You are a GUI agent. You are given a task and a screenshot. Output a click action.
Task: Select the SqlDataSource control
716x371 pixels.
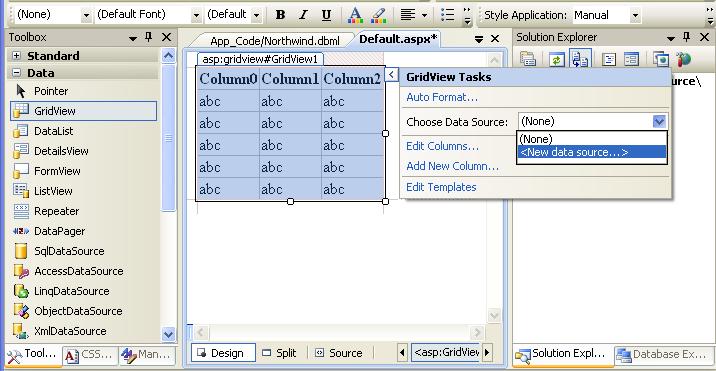pyautogui.click(x=83, y=251)
